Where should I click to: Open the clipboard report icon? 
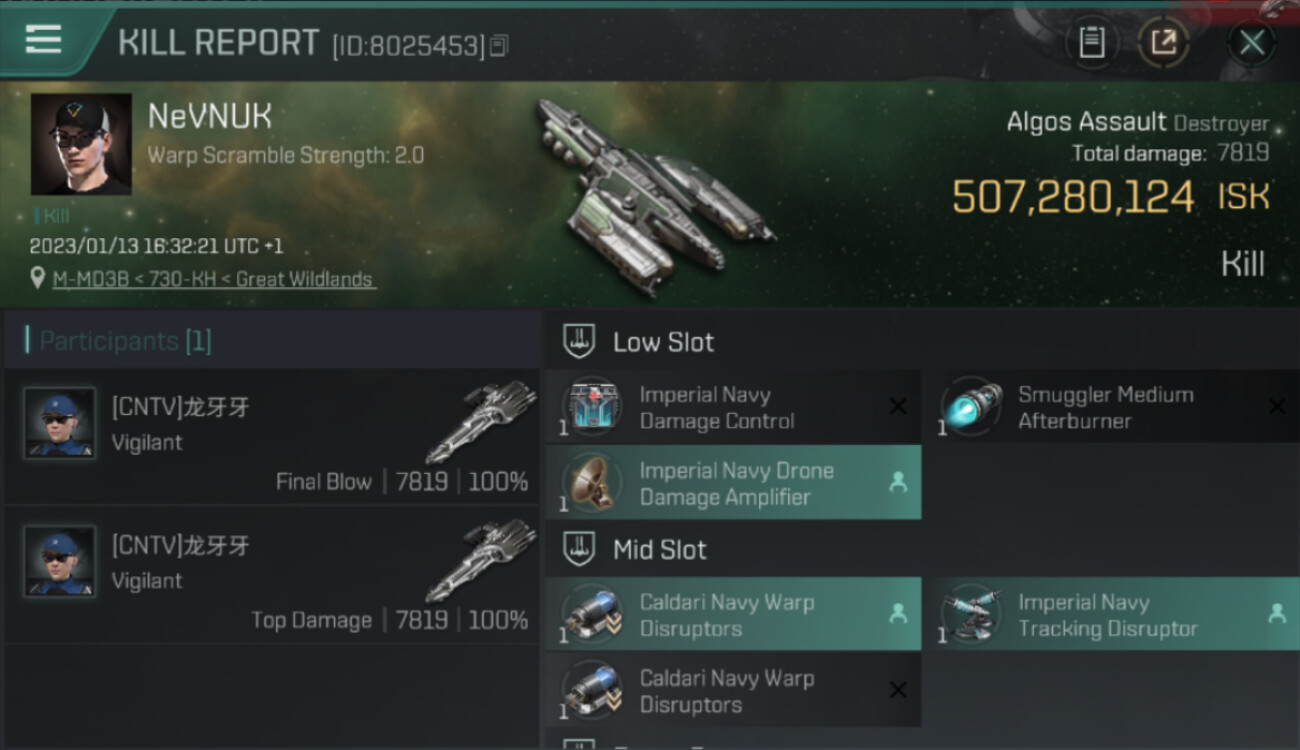coord(1091,42)
